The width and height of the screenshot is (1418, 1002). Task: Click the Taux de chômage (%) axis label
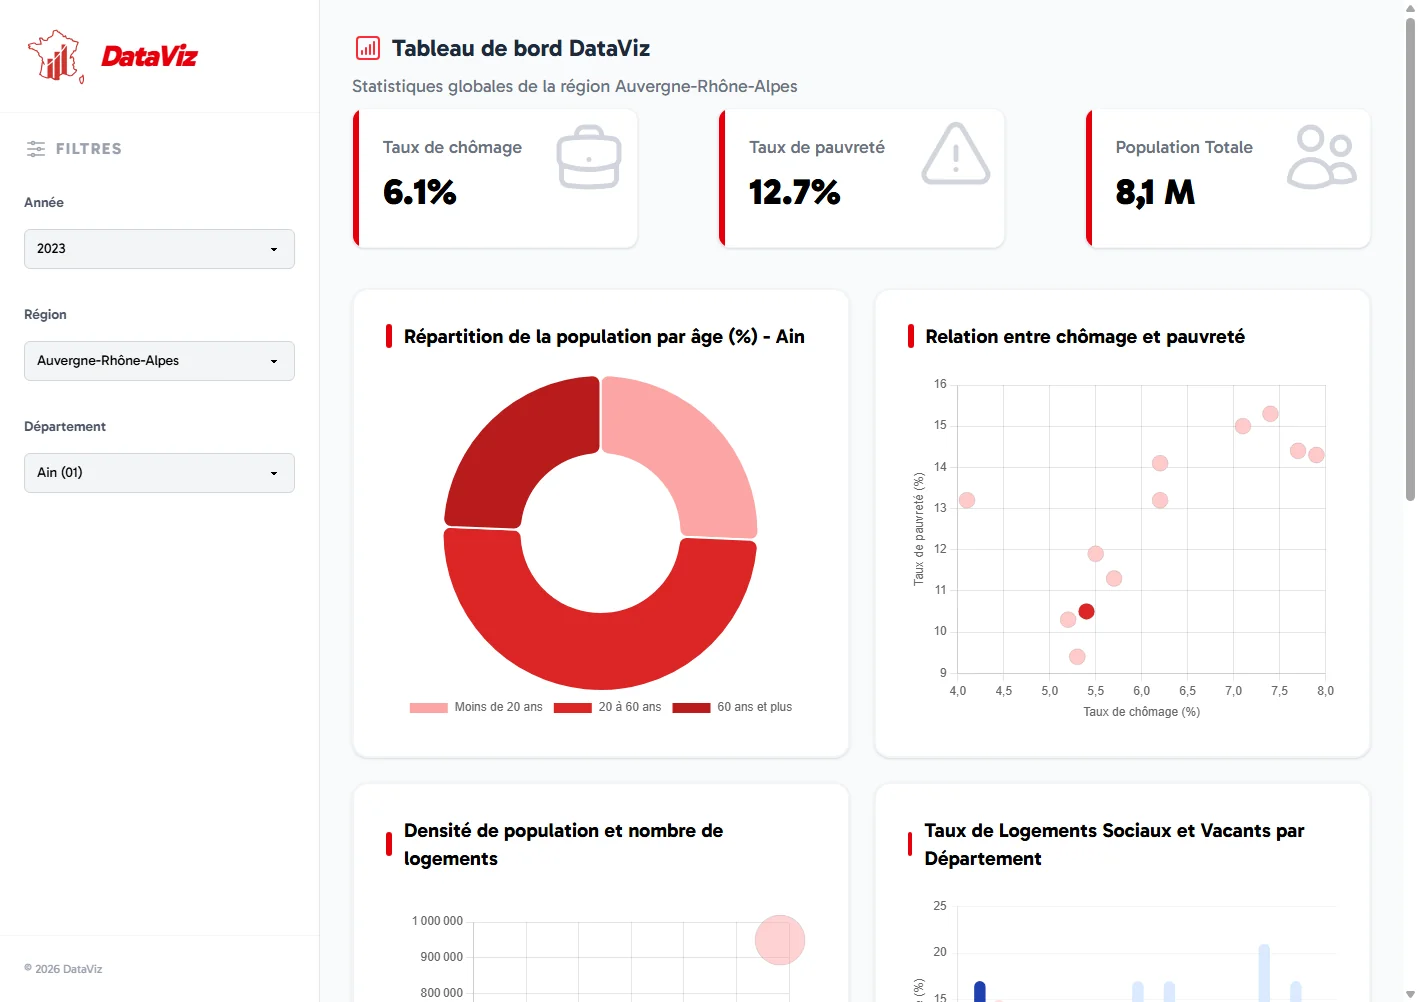click(1141, 712)
